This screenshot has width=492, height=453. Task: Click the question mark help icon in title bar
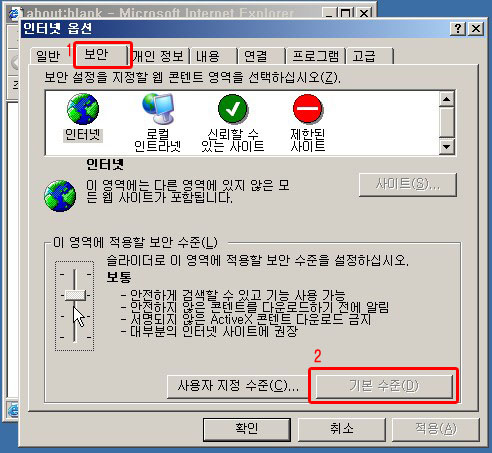pos(458,29)
